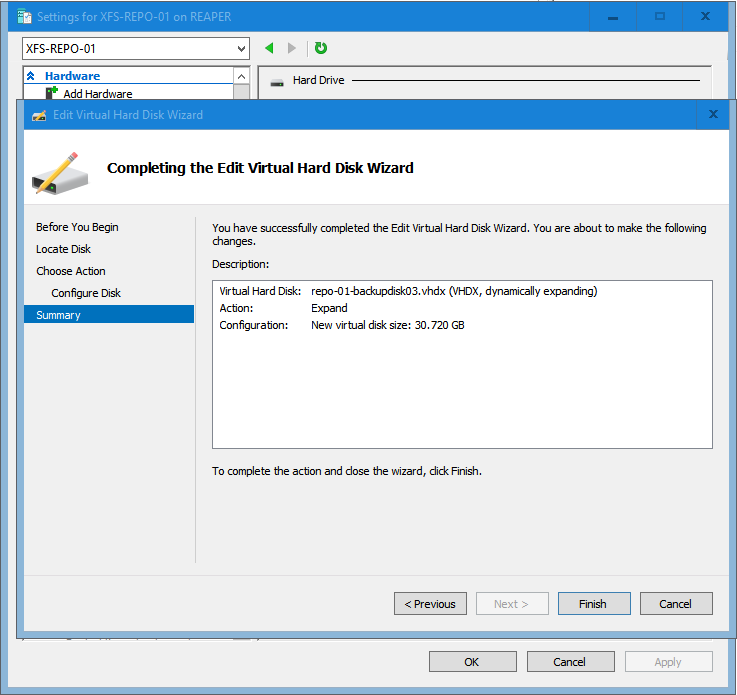The height and width of the screenshot is (695, 737).
Task: Click the 'Hard Drive' label in Settings pane
Action: (x=318, y=80)
